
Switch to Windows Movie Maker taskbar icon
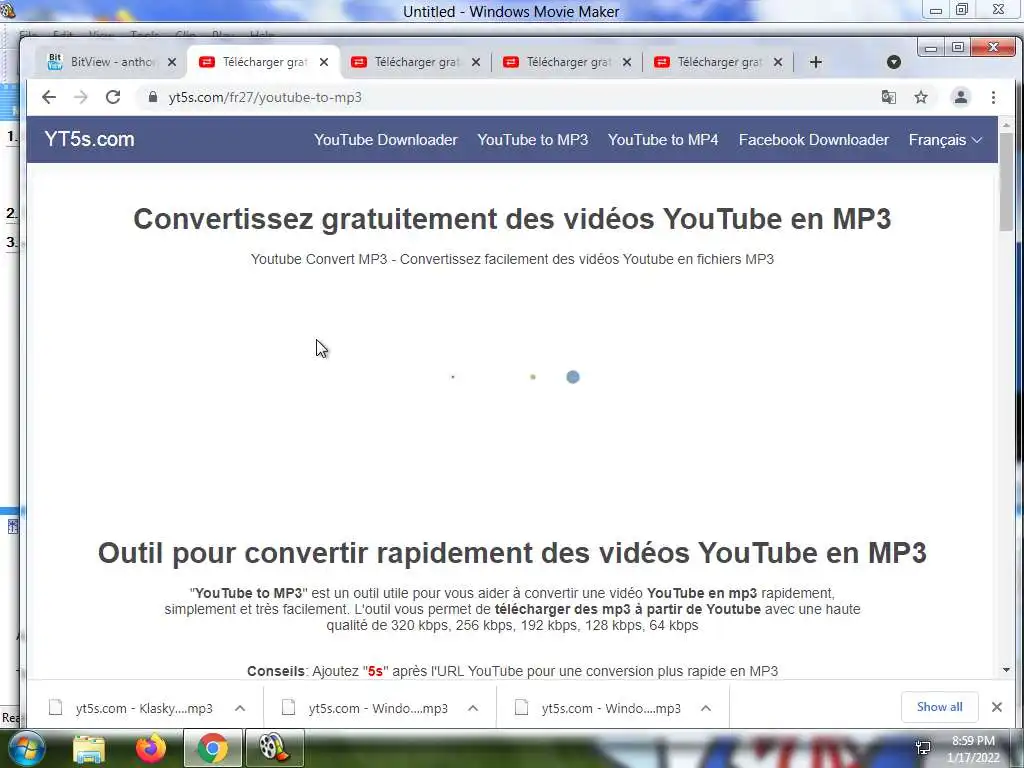pos(274,748)
